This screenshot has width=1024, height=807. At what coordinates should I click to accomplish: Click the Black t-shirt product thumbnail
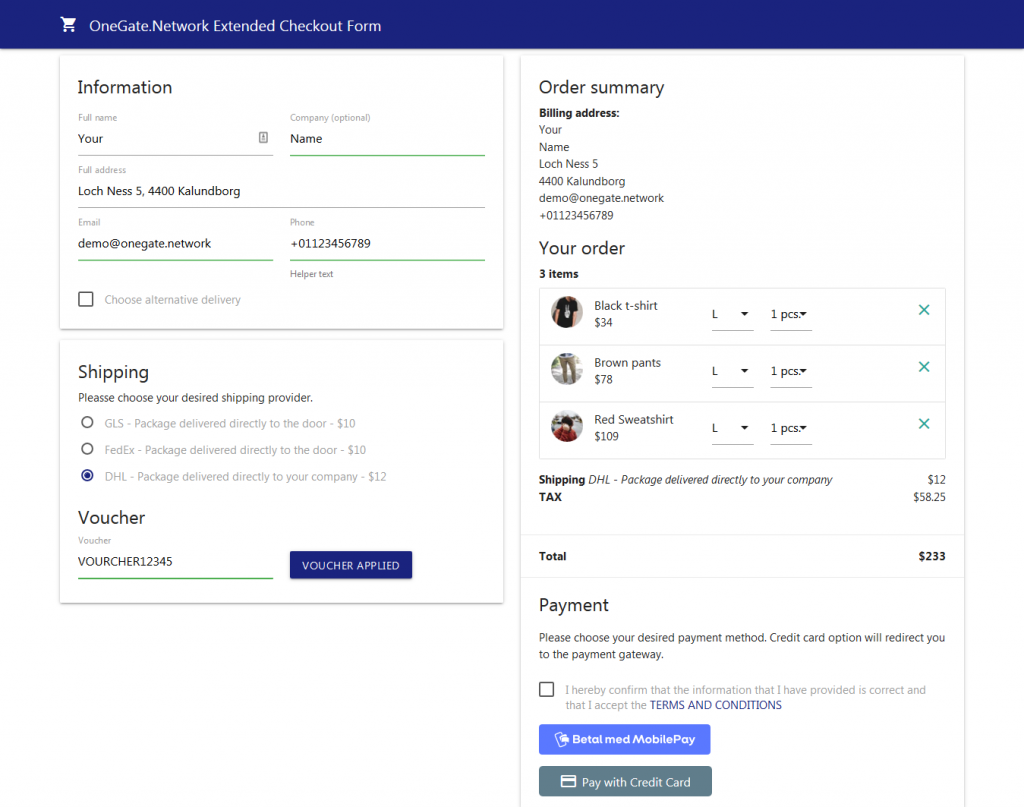(566, 312)
